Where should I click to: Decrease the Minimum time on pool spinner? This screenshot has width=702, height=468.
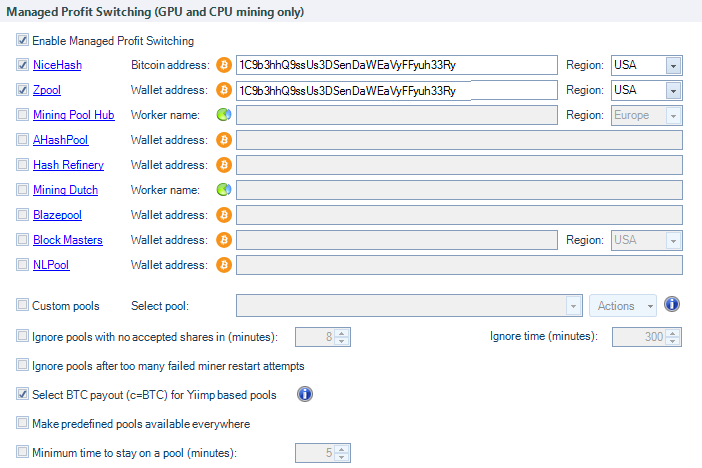coord(342,457)
